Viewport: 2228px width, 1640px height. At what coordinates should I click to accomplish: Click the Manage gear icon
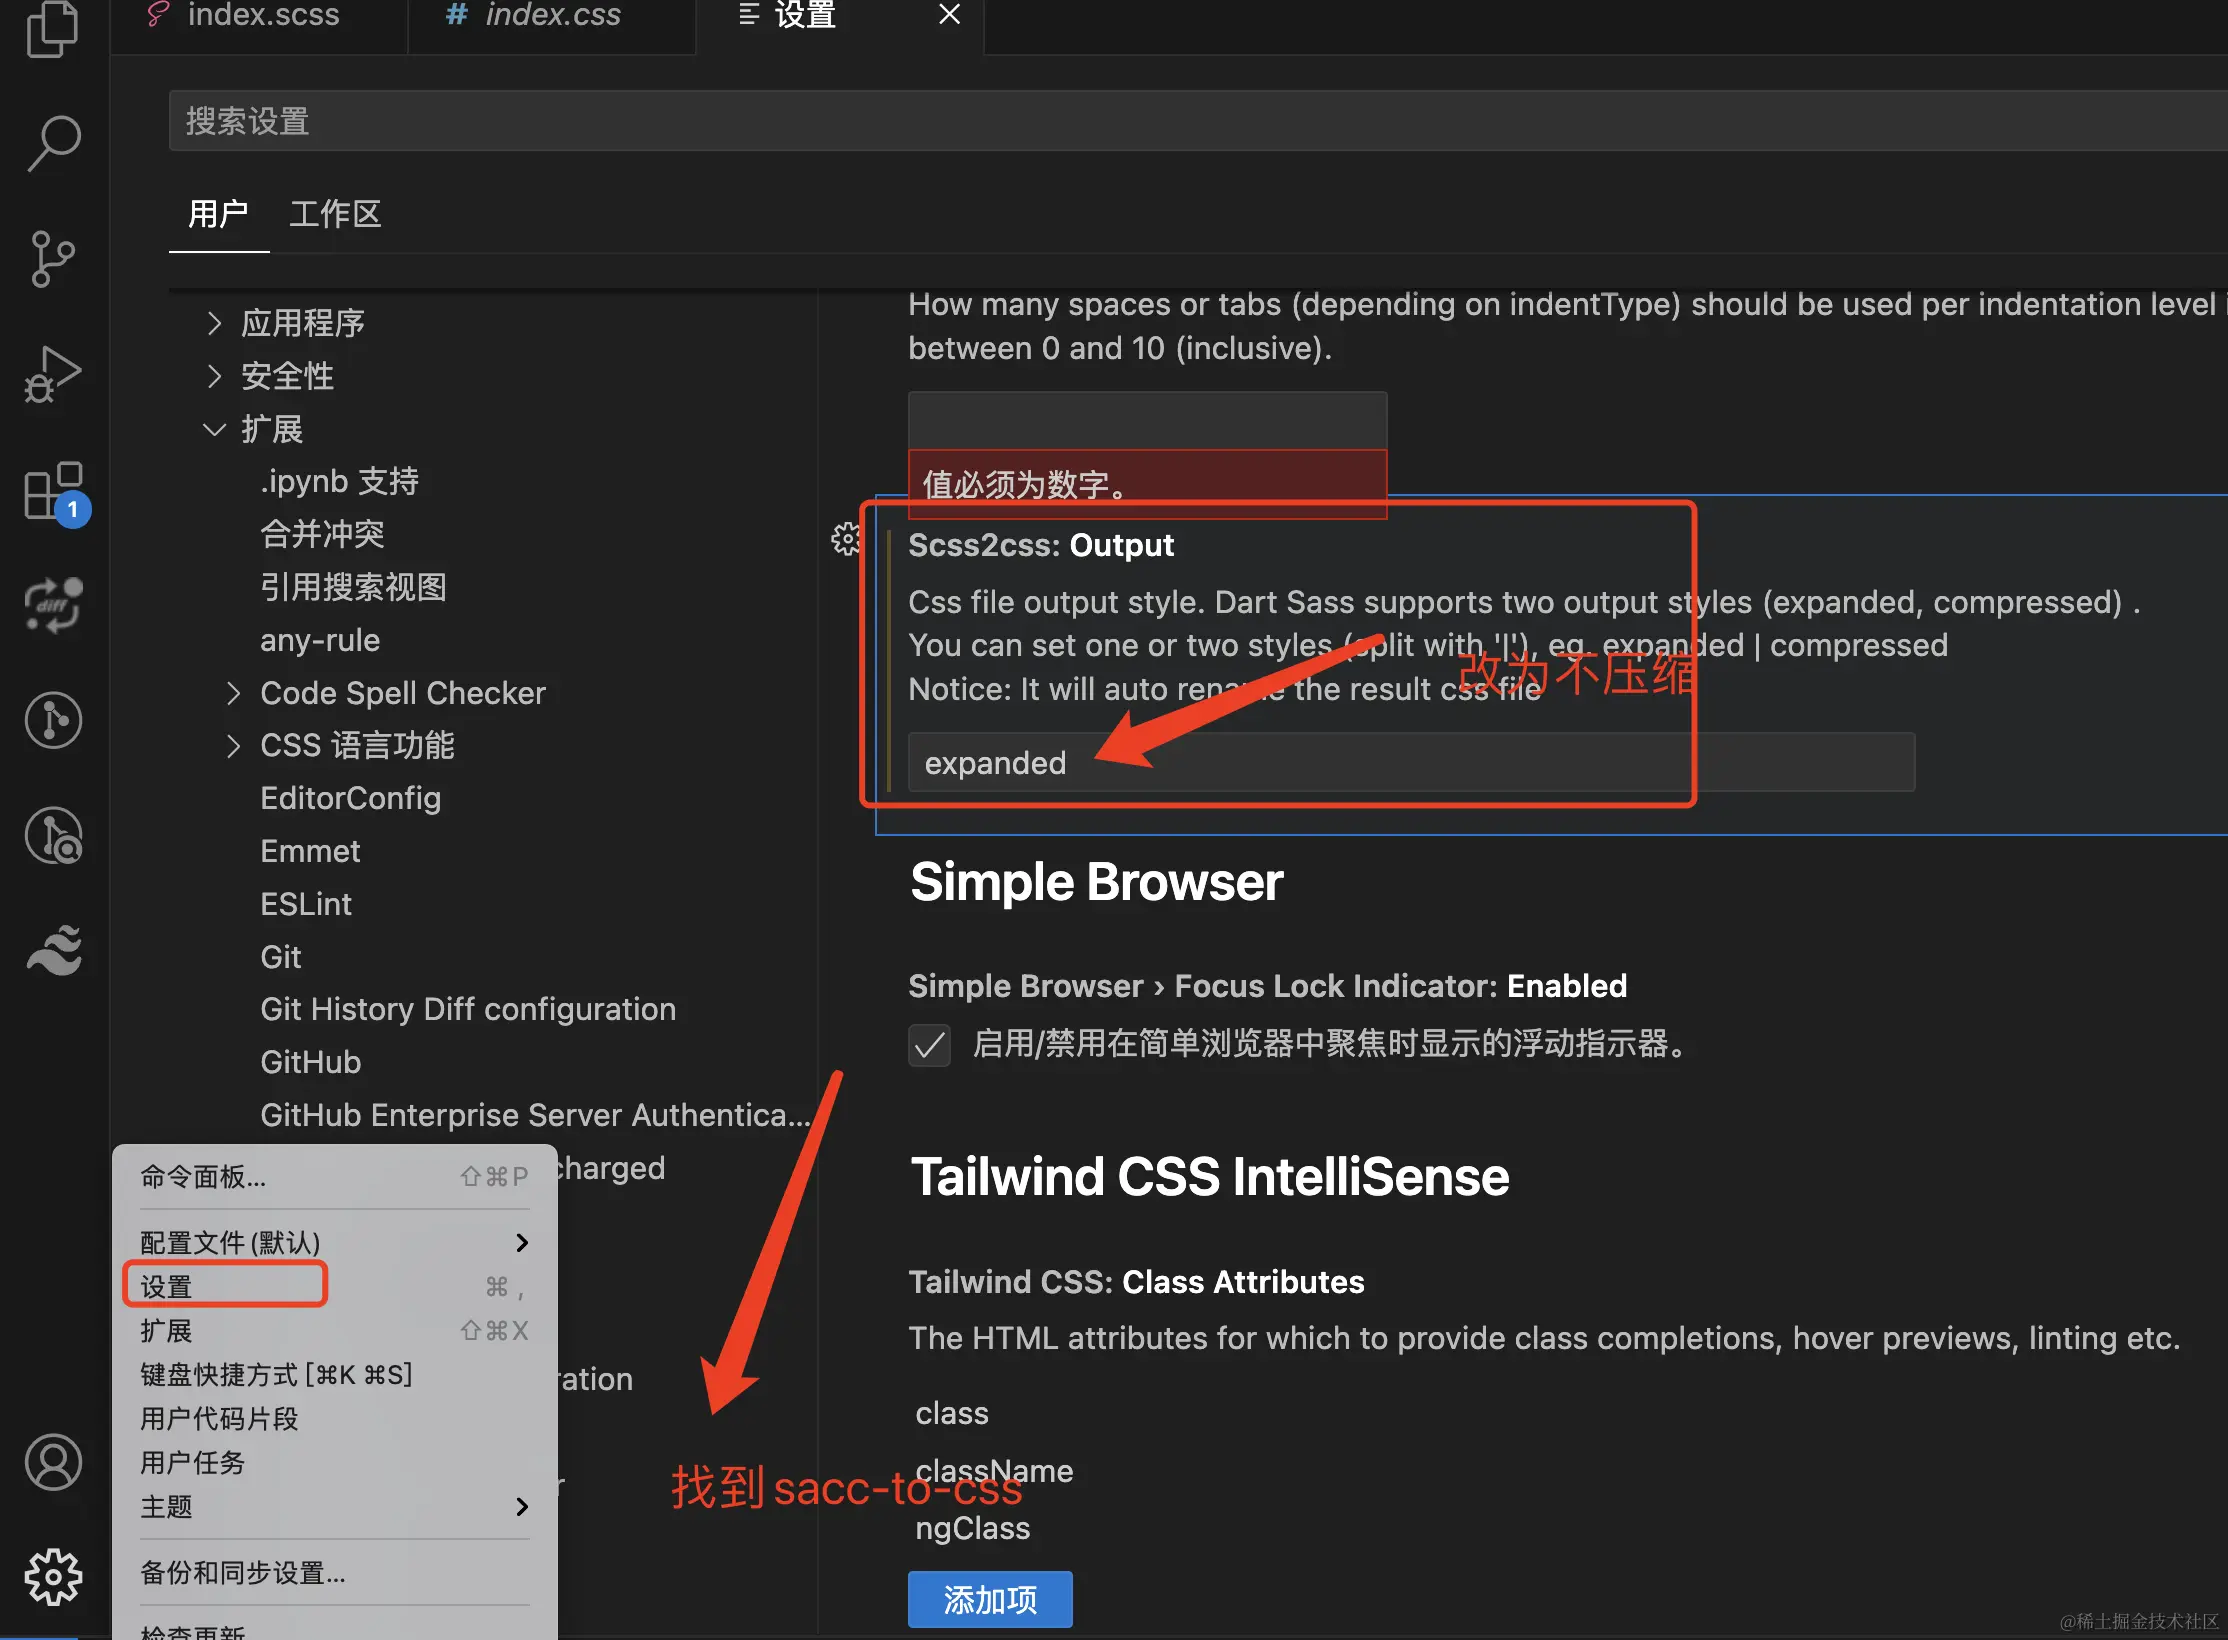click(x=53, y=1577)
